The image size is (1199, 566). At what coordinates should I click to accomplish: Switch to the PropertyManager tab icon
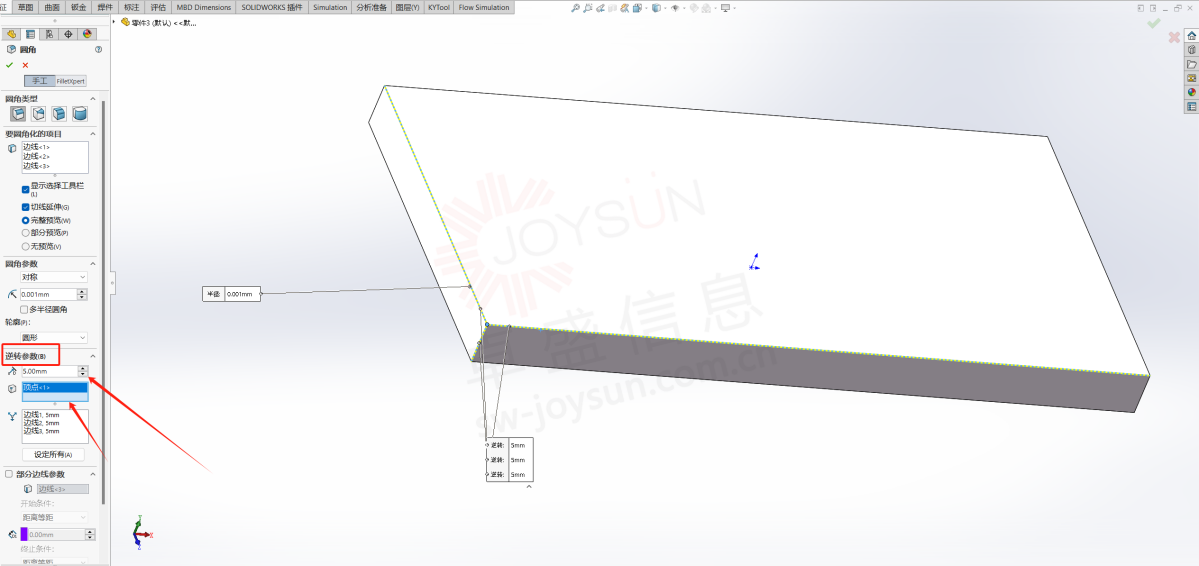[31, 34]
